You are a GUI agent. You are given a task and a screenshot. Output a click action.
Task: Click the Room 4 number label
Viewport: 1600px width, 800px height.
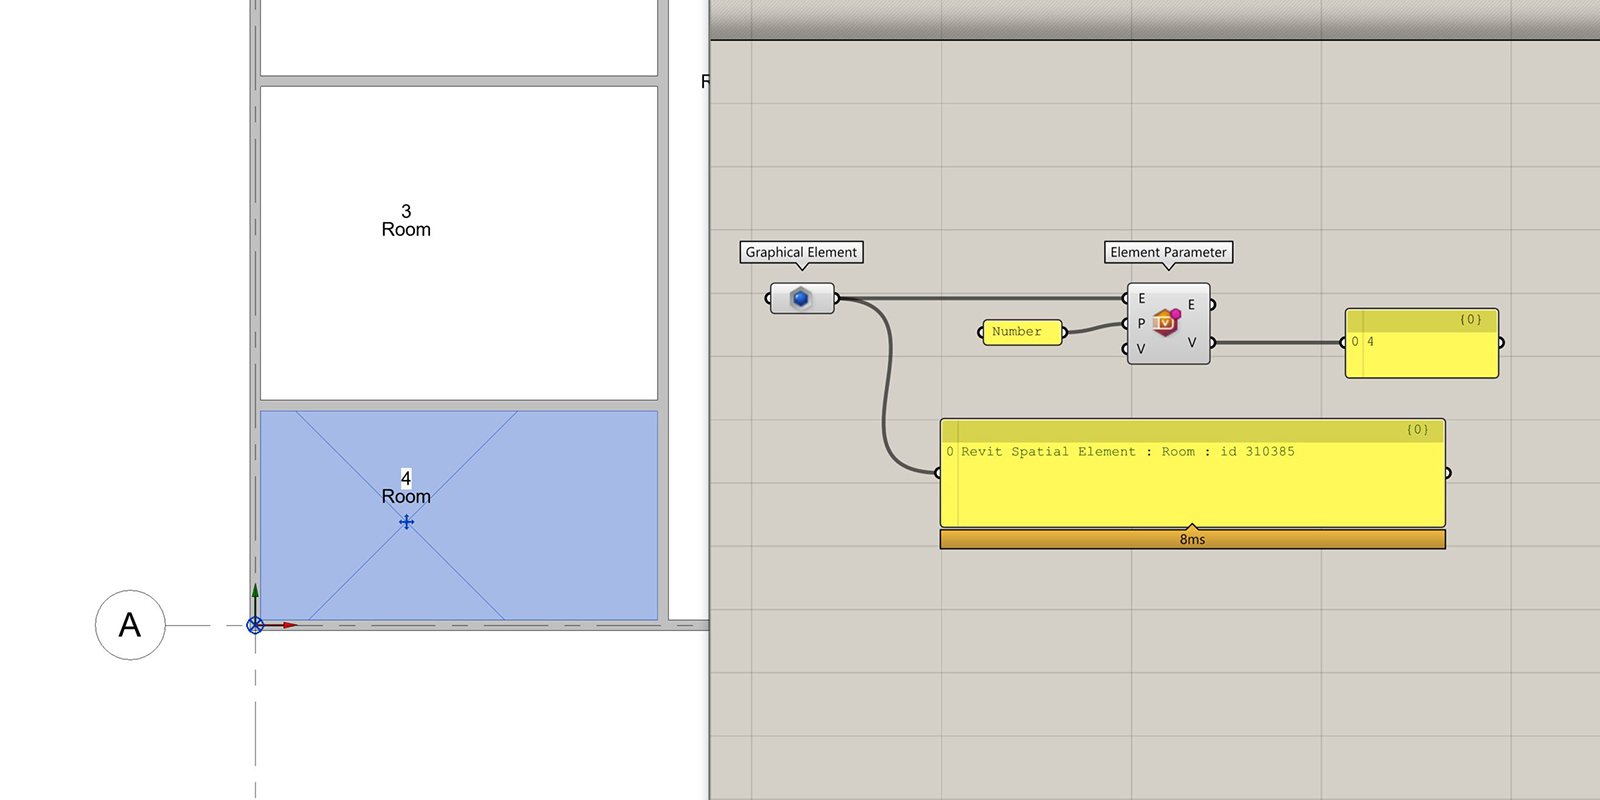coord(406,478)
